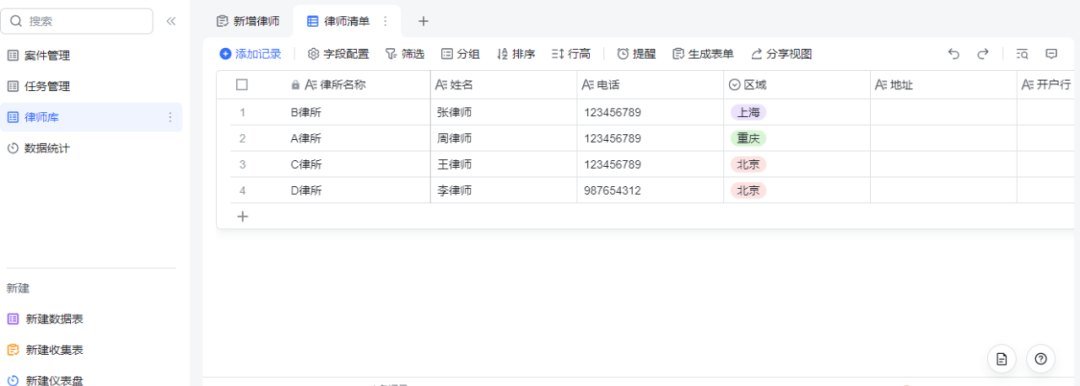Image resolution: width=1080 pixels, height=386 pixels.
Task: Add a new view with the plus tab
Action: [x=423, y=21]
